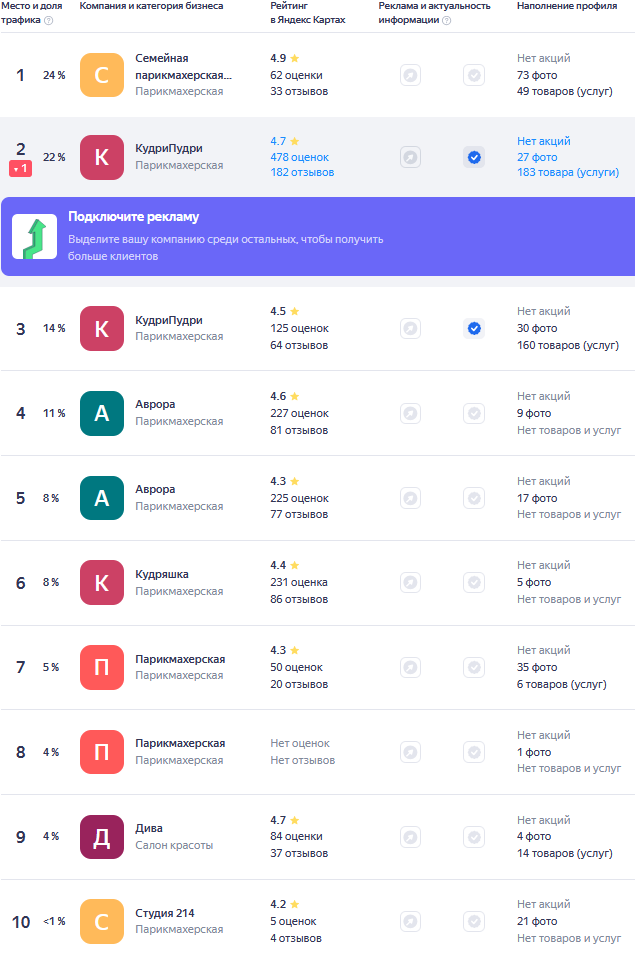
Task: Click '183 товара (услуги)' link
Action: [x=568, y=173]
